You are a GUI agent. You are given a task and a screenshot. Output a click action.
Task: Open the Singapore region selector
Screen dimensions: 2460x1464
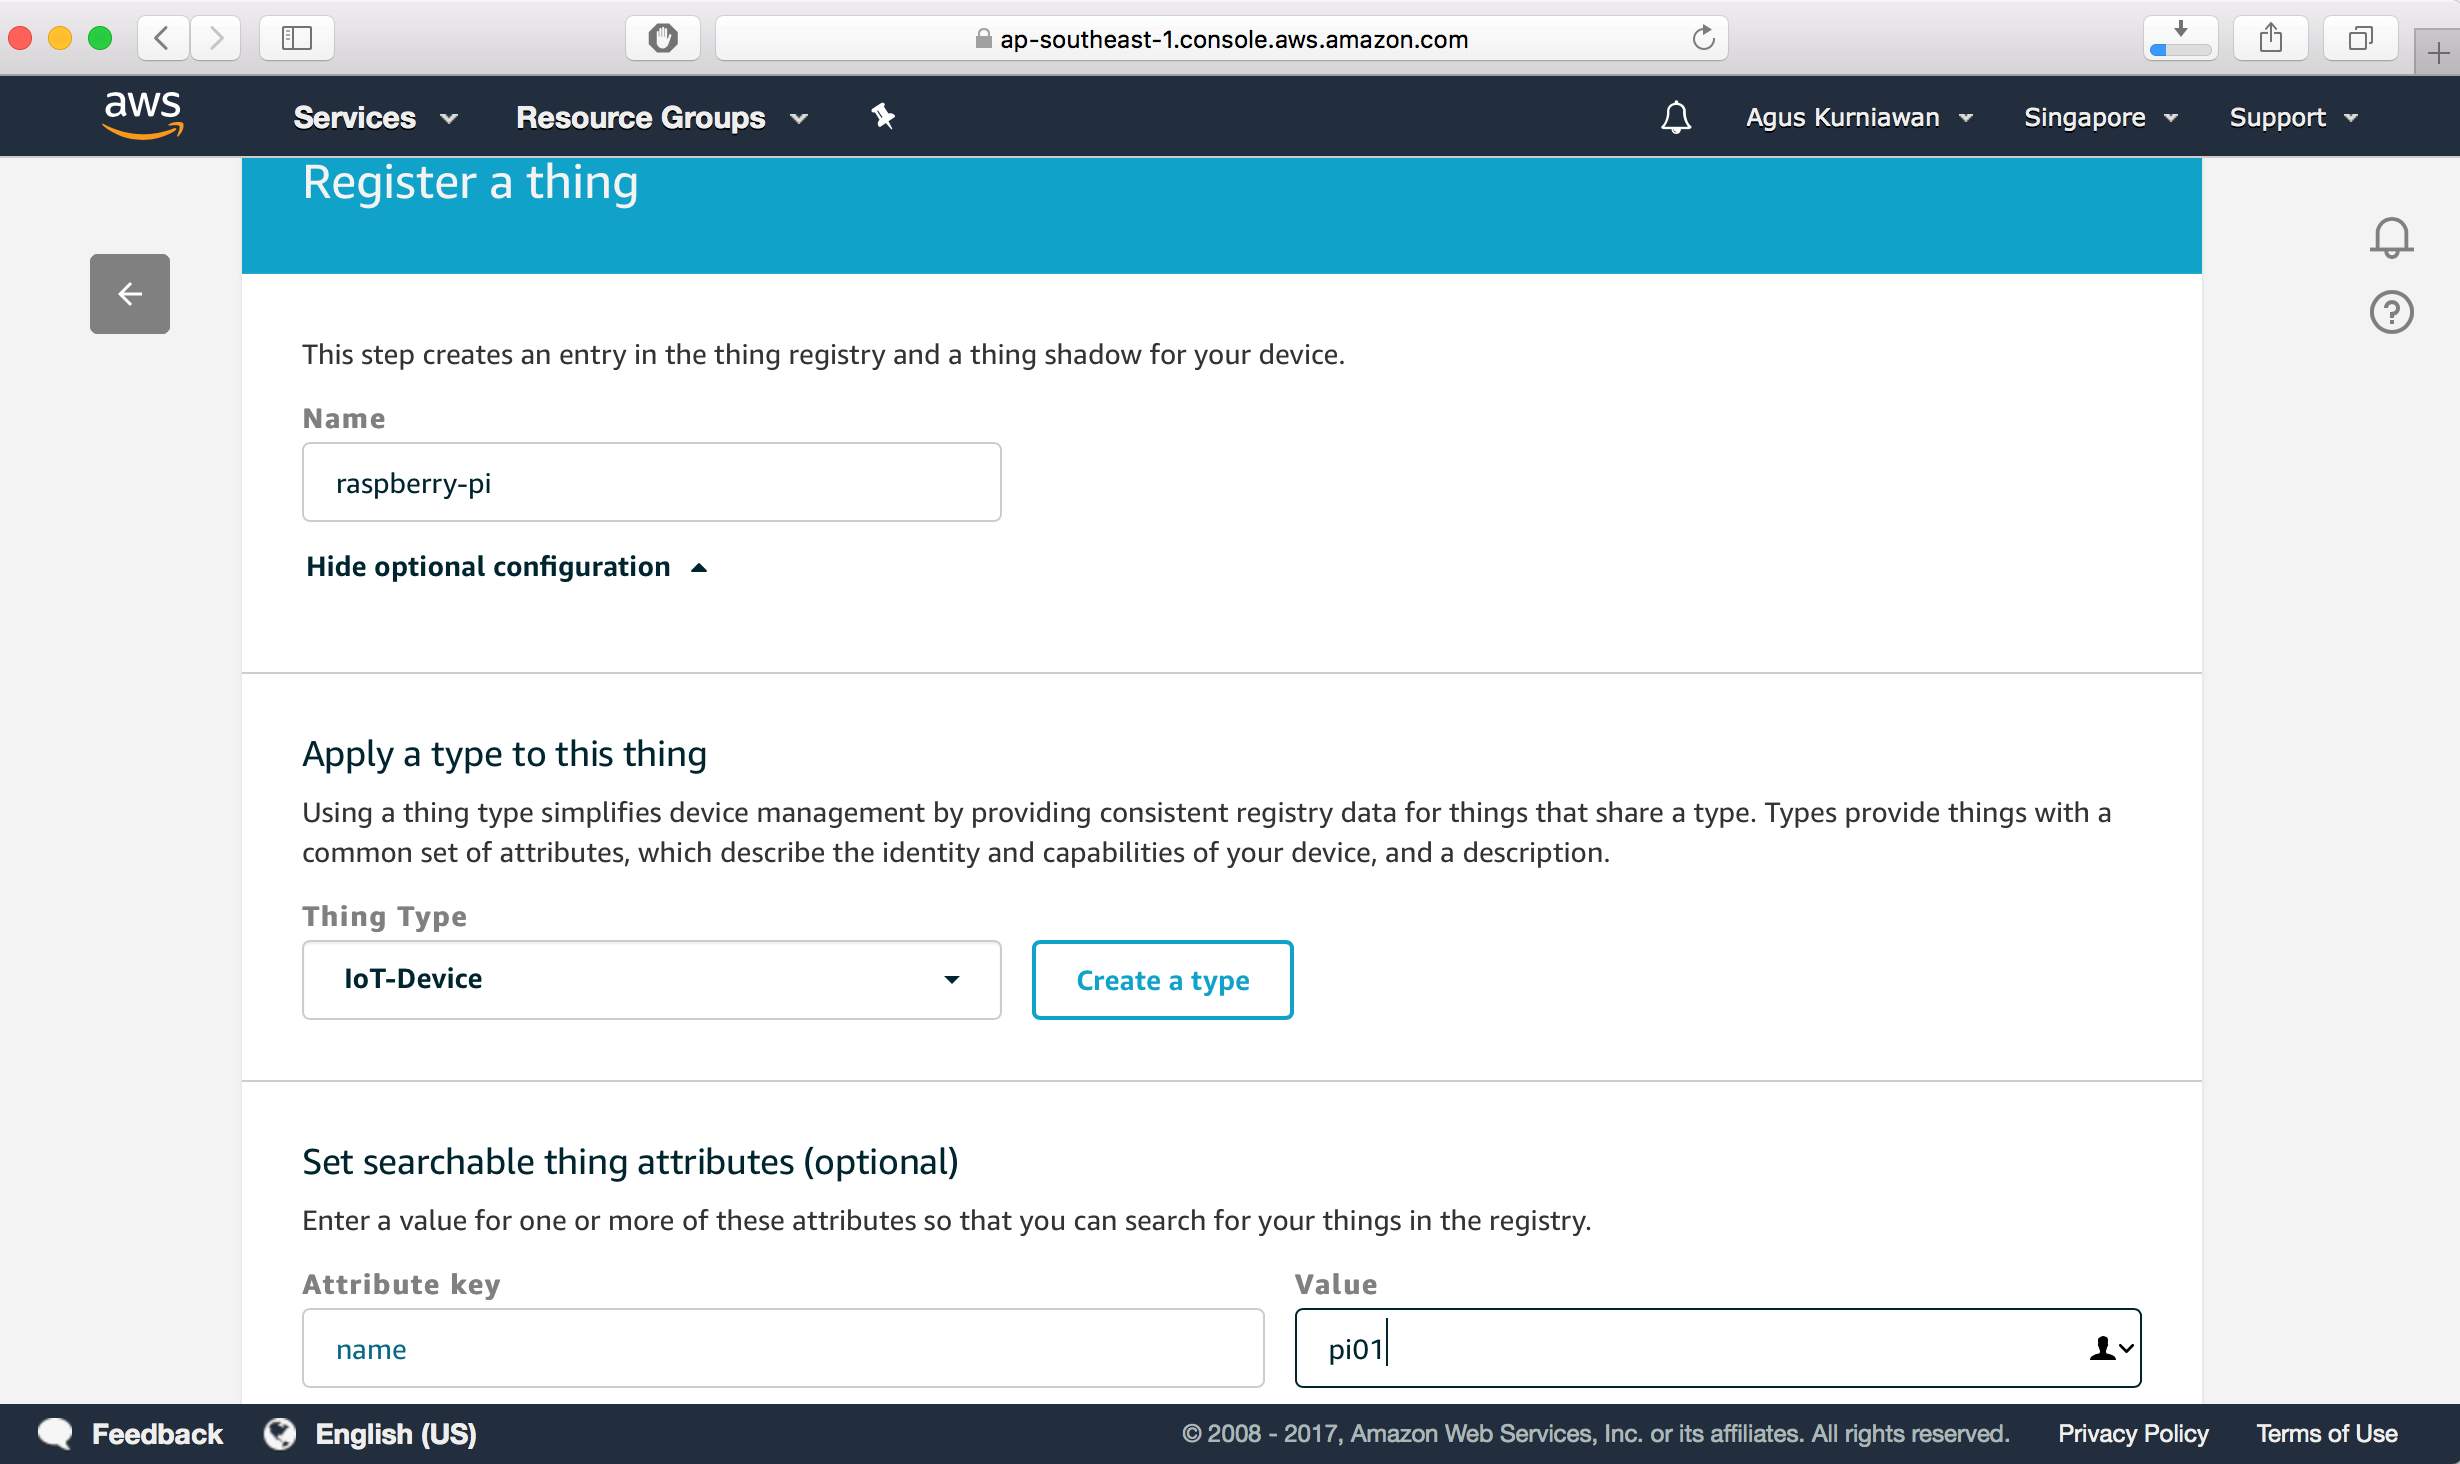pos(2100,117)
